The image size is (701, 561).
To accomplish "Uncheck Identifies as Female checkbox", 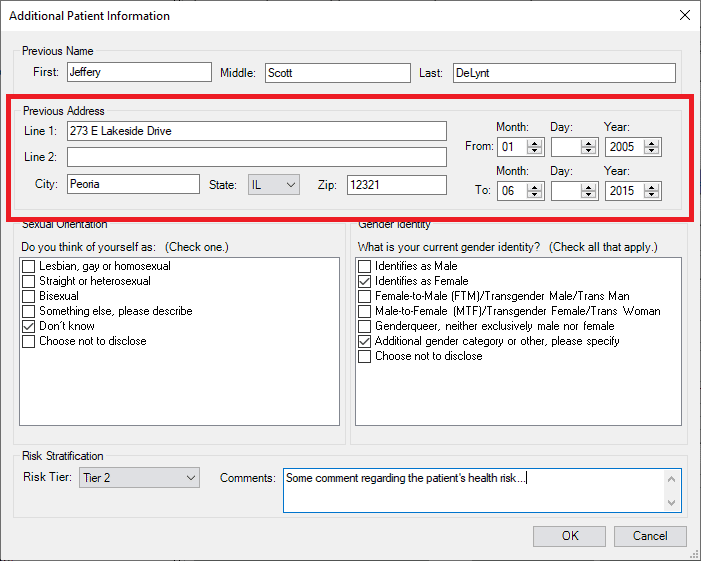I will 365,281.
